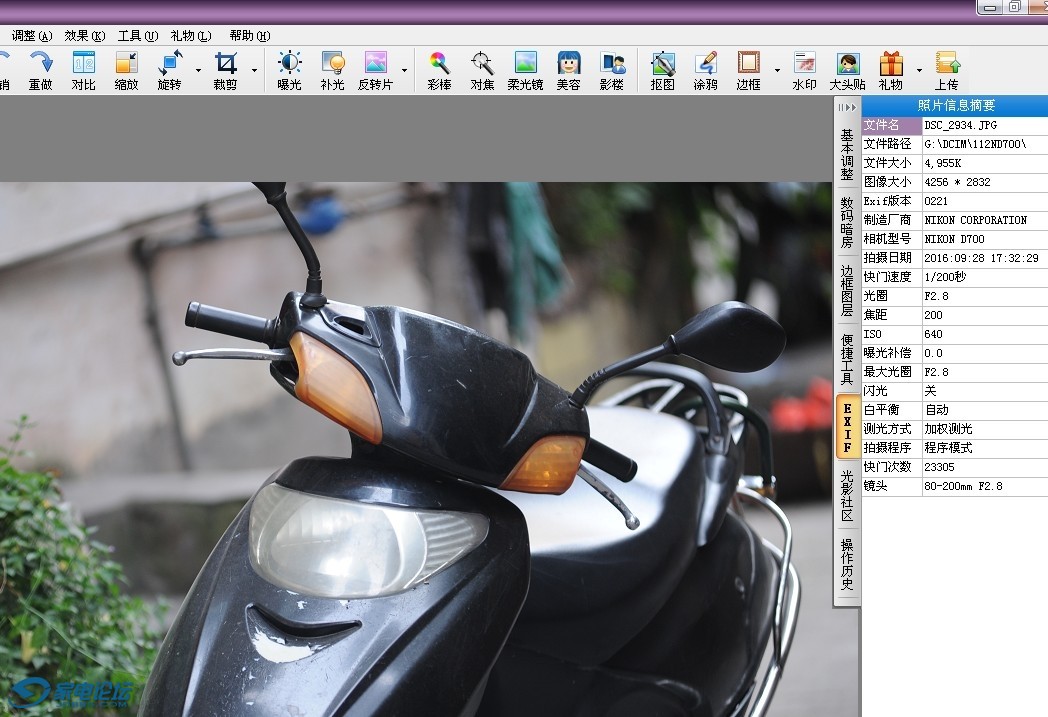Screen dimensions: 1048x717
Task: Collapse the right side panel arrow
Action: [847, 107]
